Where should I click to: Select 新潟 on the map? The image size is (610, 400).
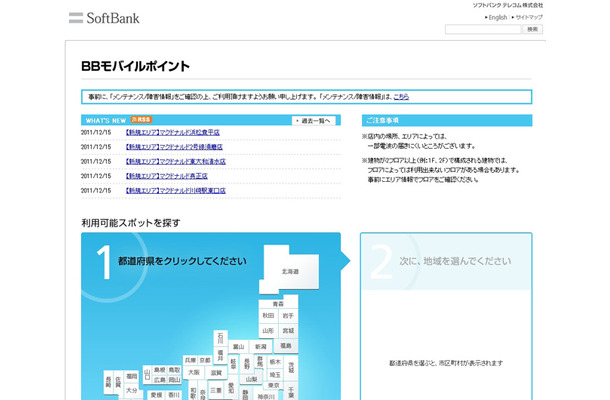[x=261, y=347]
